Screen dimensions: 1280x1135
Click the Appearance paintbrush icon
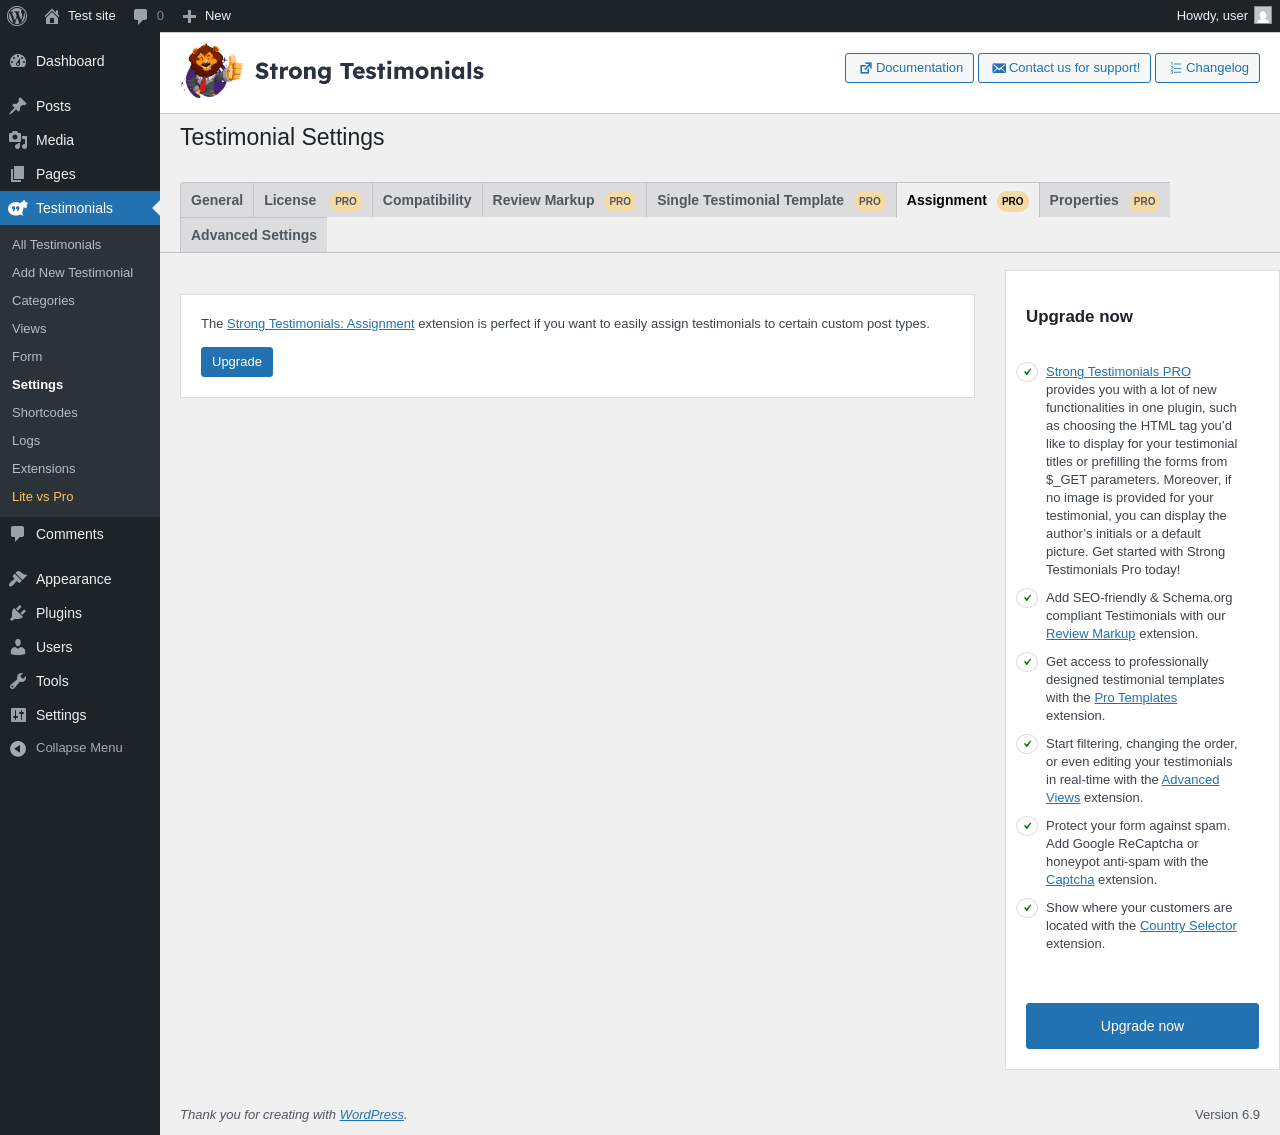pos(18,579)
